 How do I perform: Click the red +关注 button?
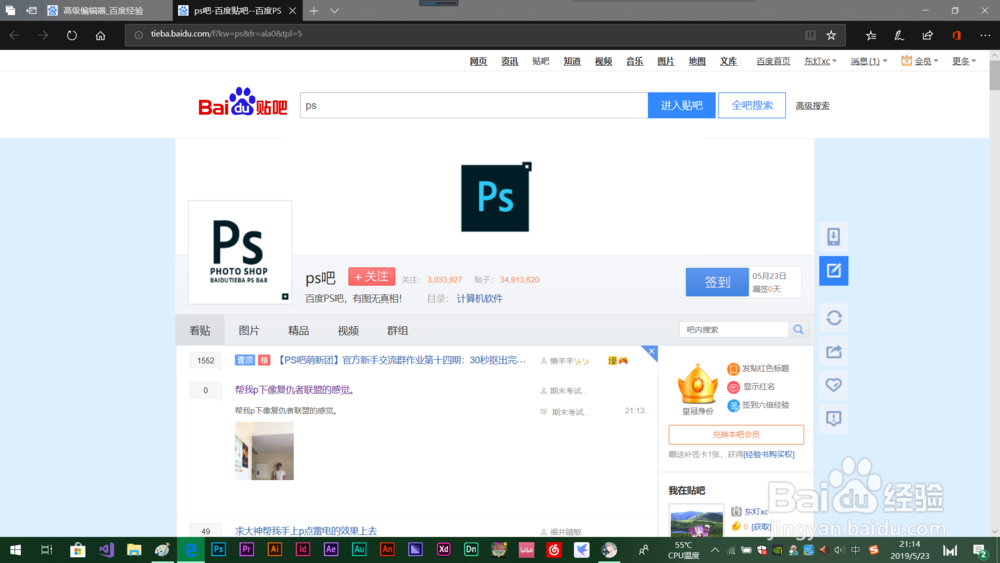click(x=372, y=277)
